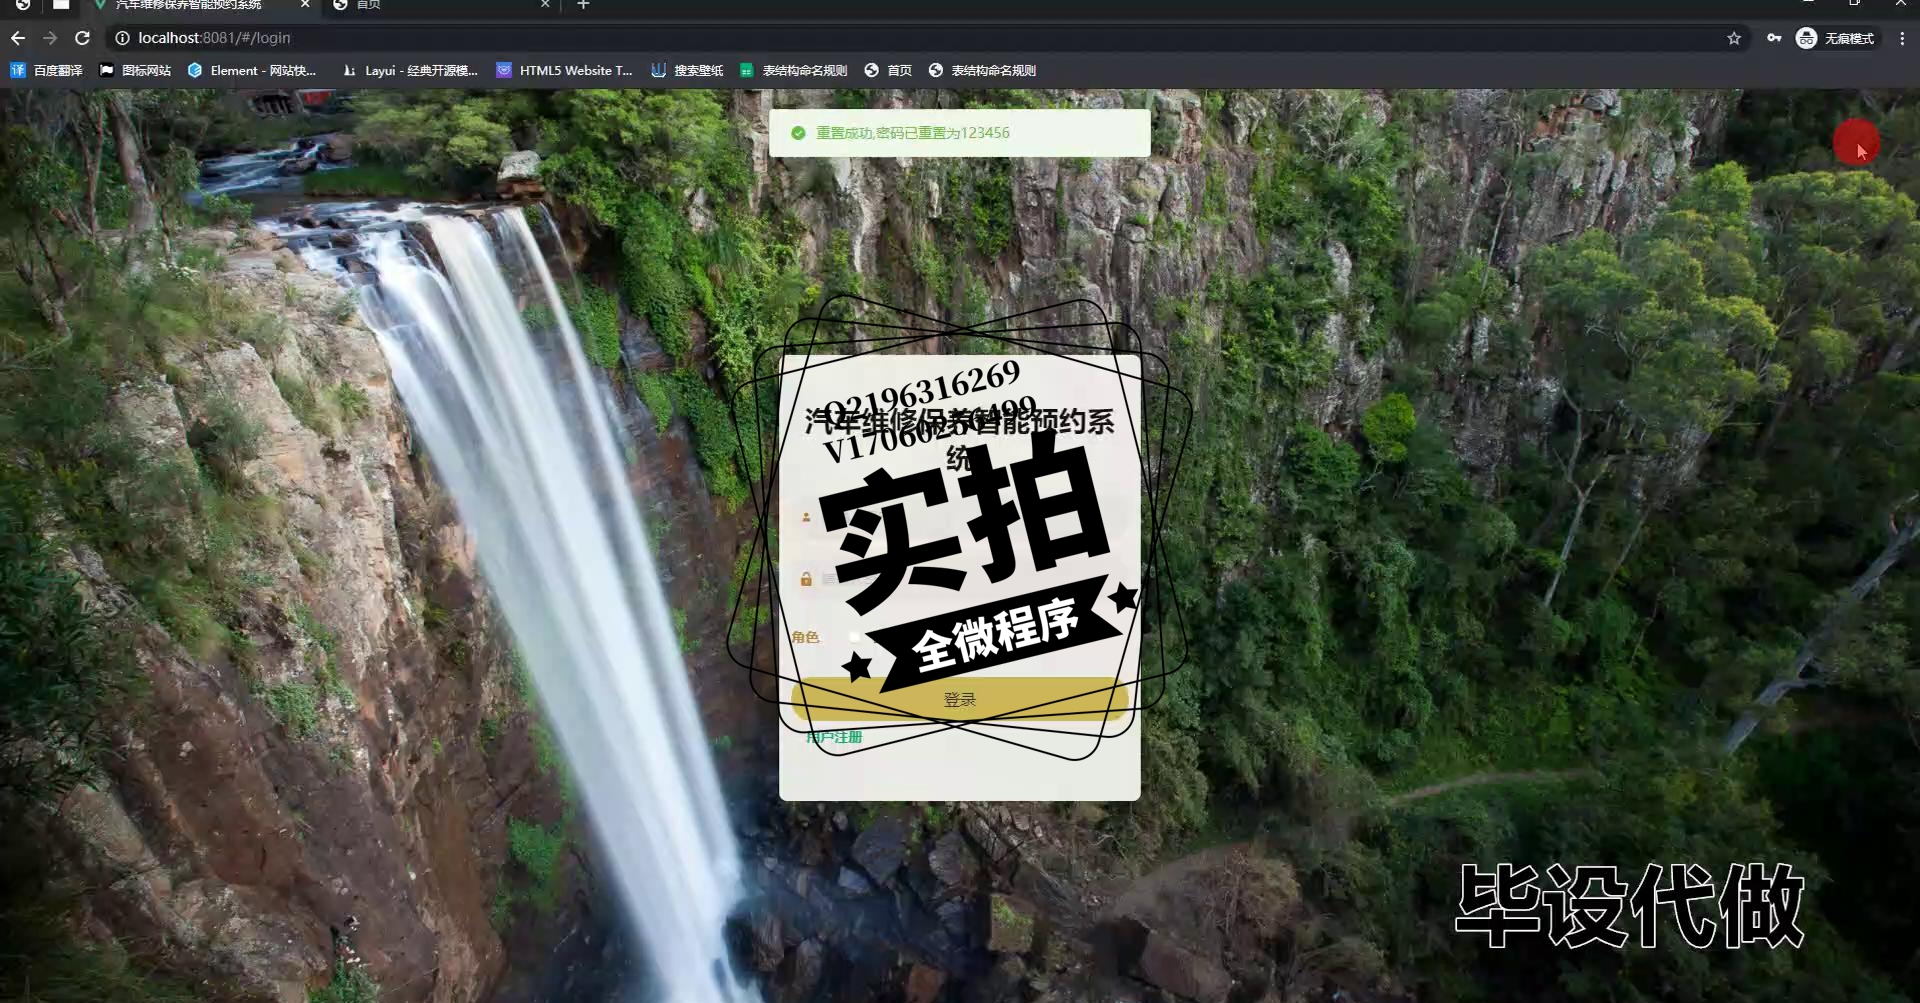Open the 搜索壁纸 bookmark
This screenshot has width=1920, height=1003.
687,70
